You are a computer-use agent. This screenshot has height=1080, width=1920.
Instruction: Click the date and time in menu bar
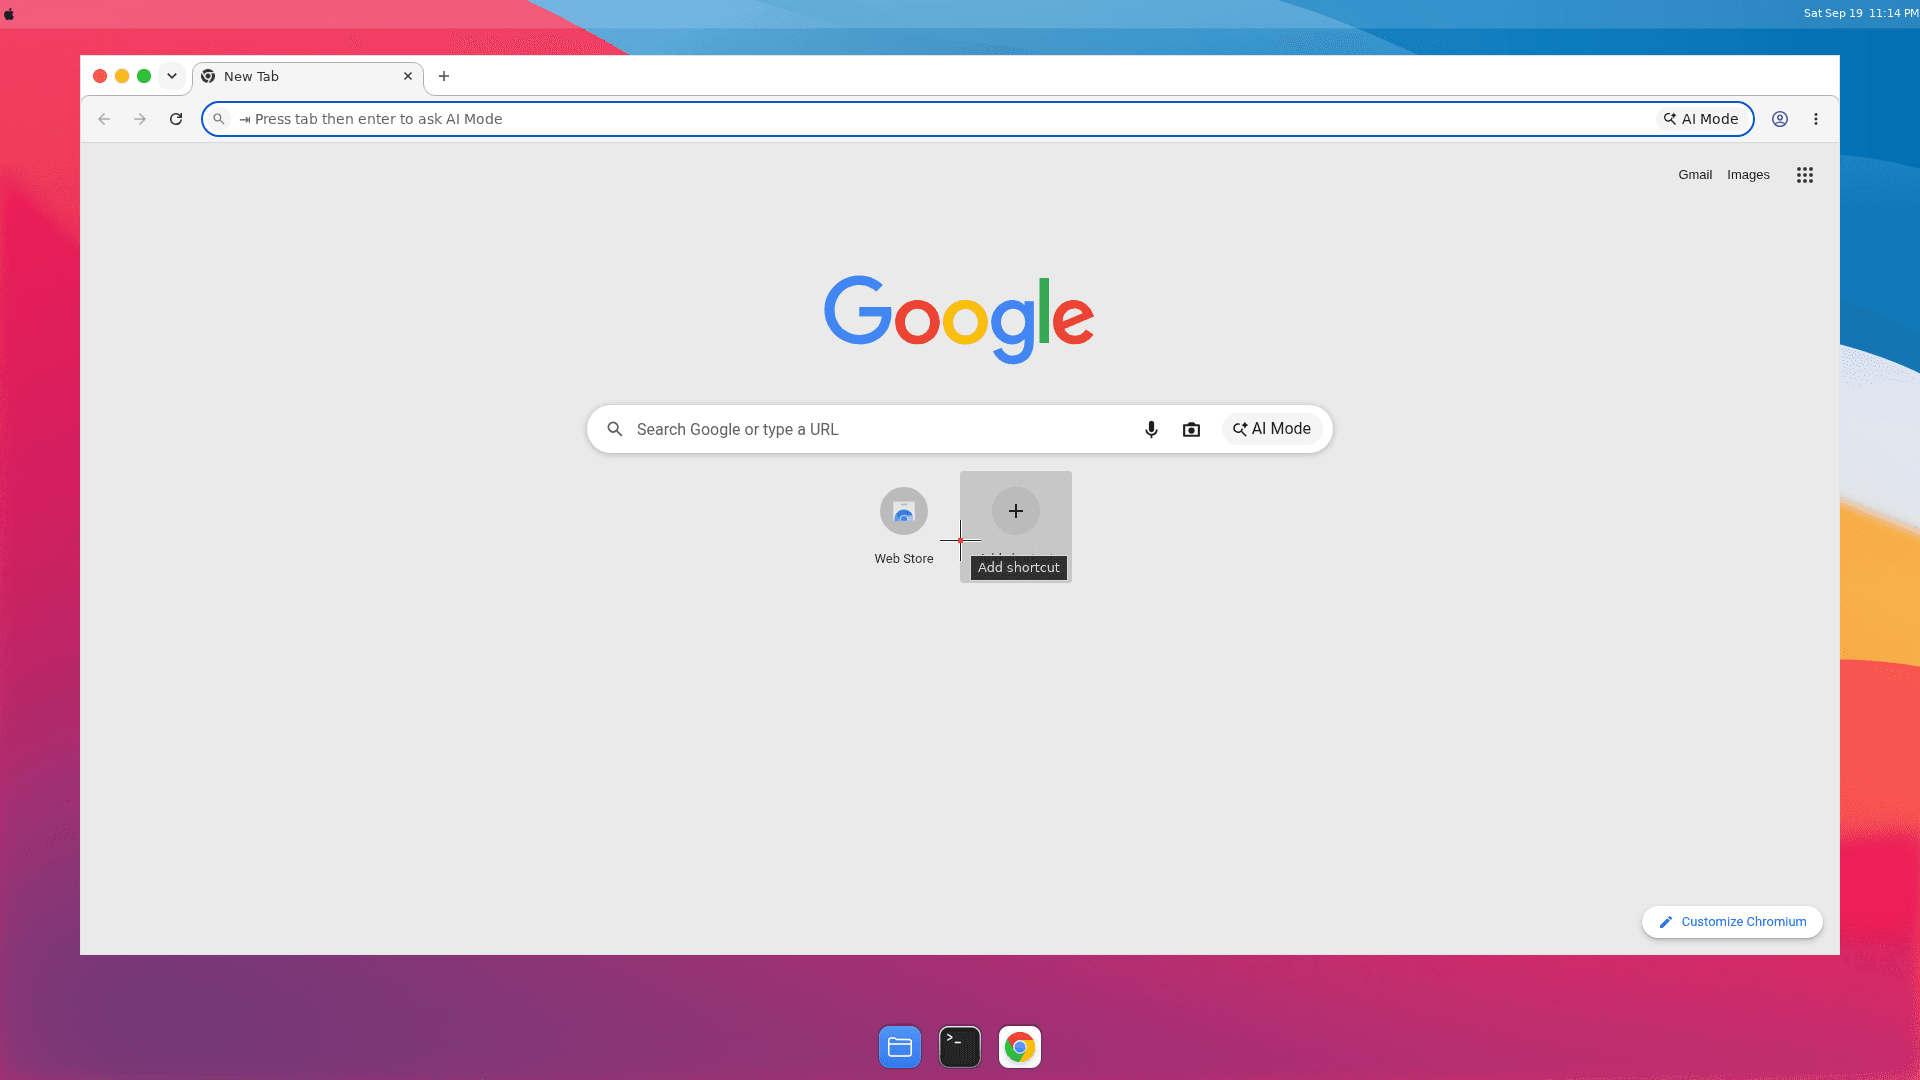tap(1860, 13)
